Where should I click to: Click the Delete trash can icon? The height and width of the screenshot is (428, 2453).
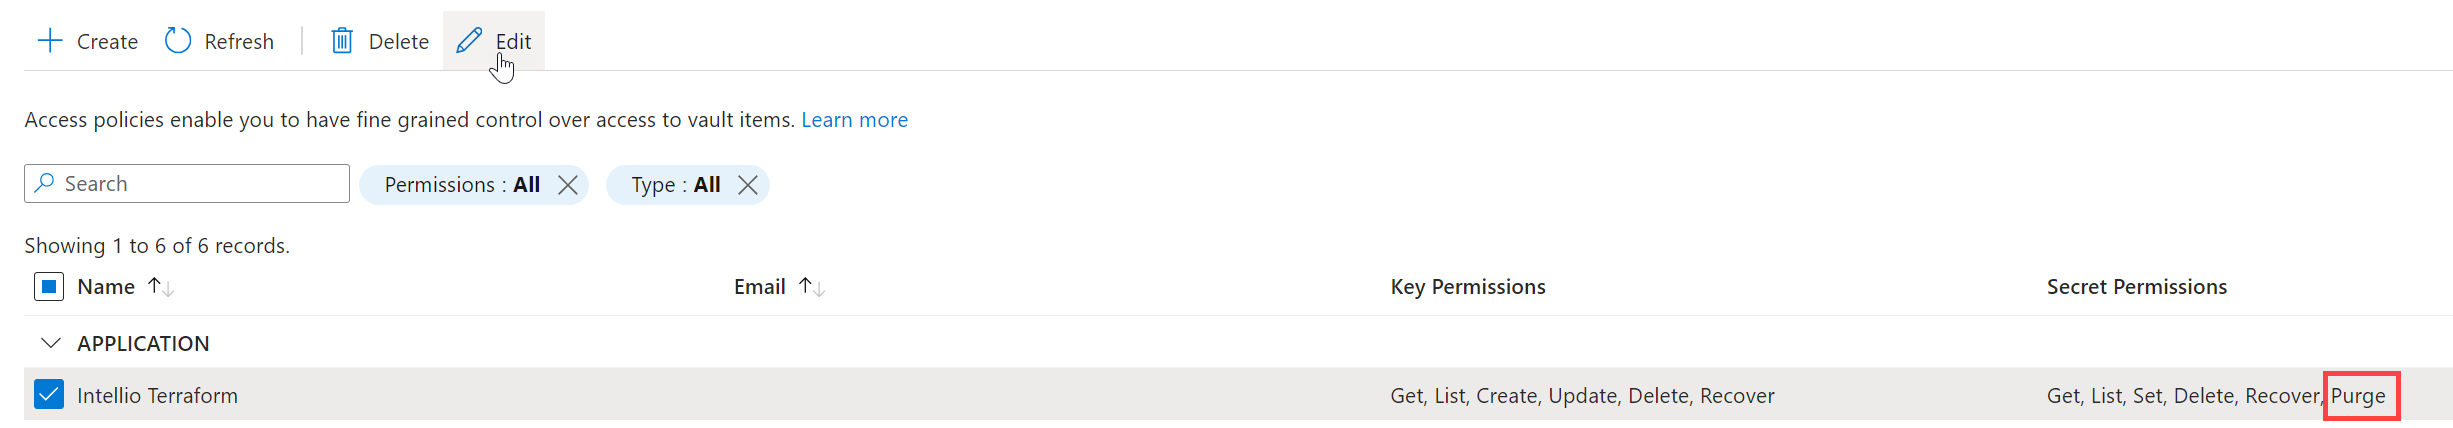pos(342,41)
